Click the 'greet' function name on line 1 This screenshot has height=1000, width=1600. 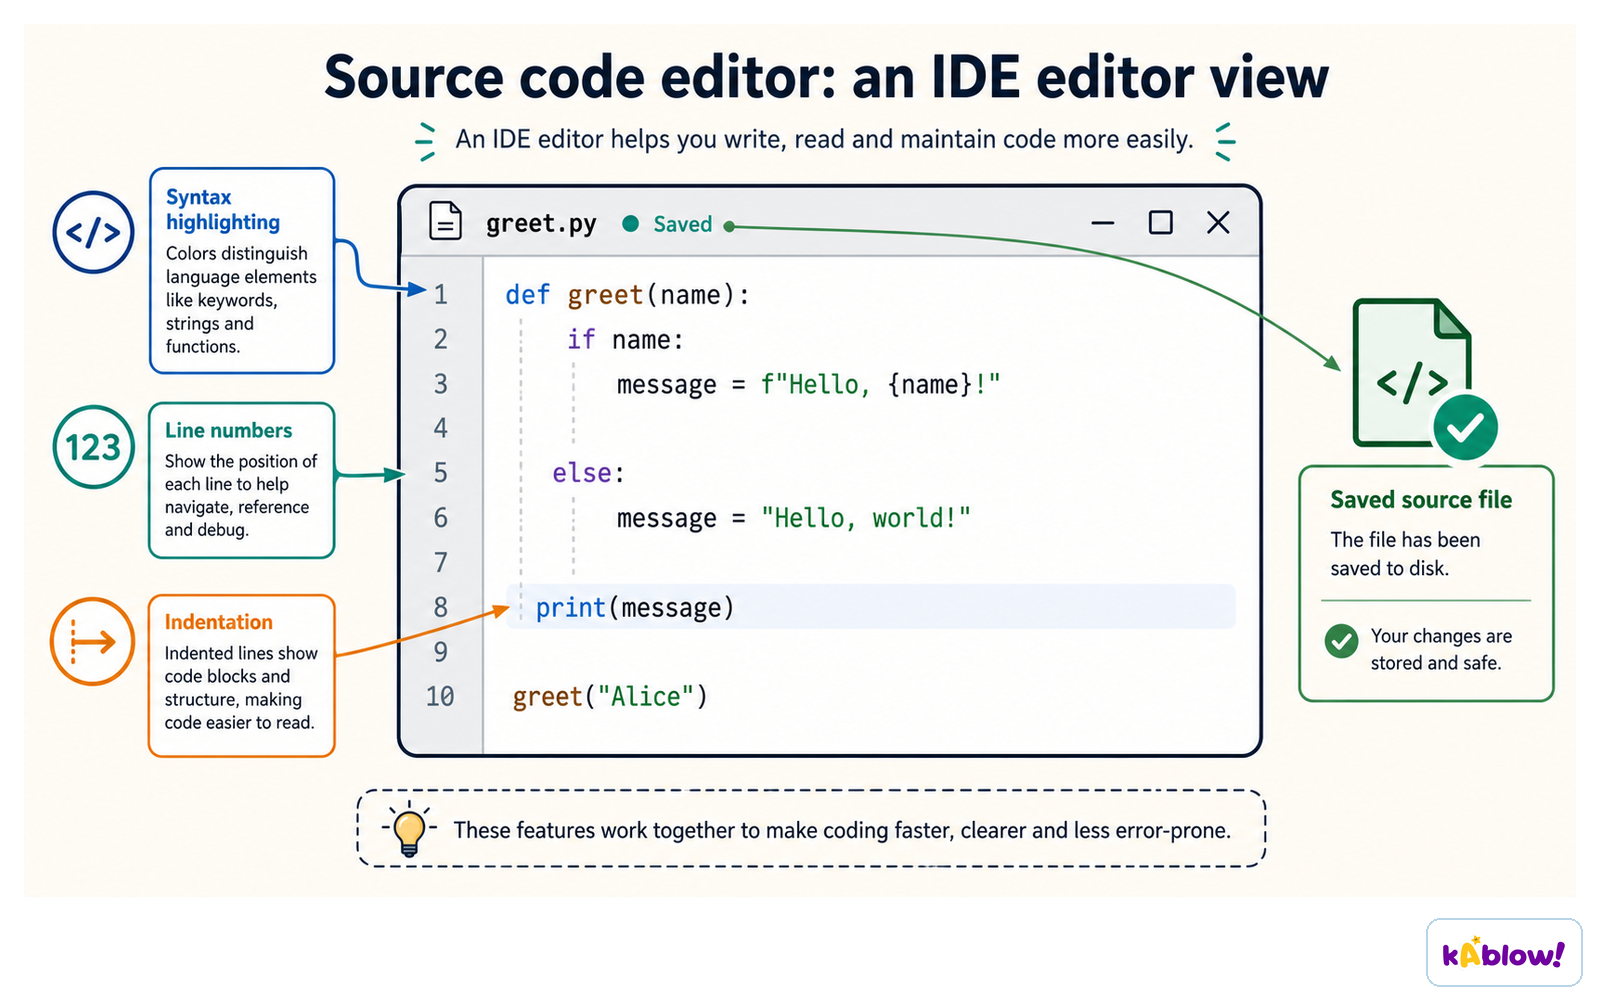coord(605,295)
